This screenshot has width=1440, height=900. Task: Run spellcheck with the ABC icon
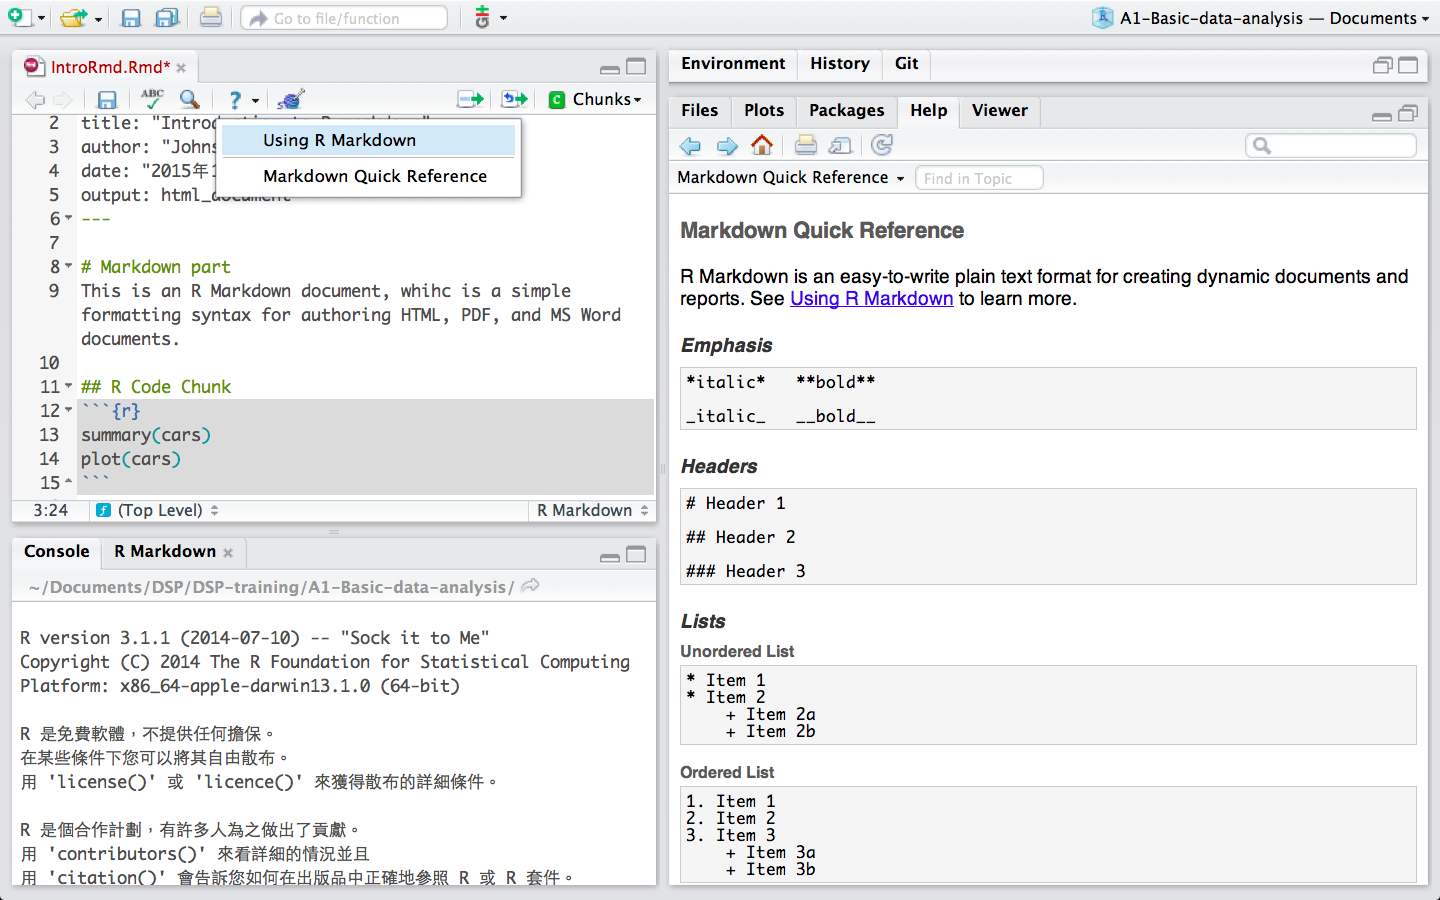coord(151,98)
